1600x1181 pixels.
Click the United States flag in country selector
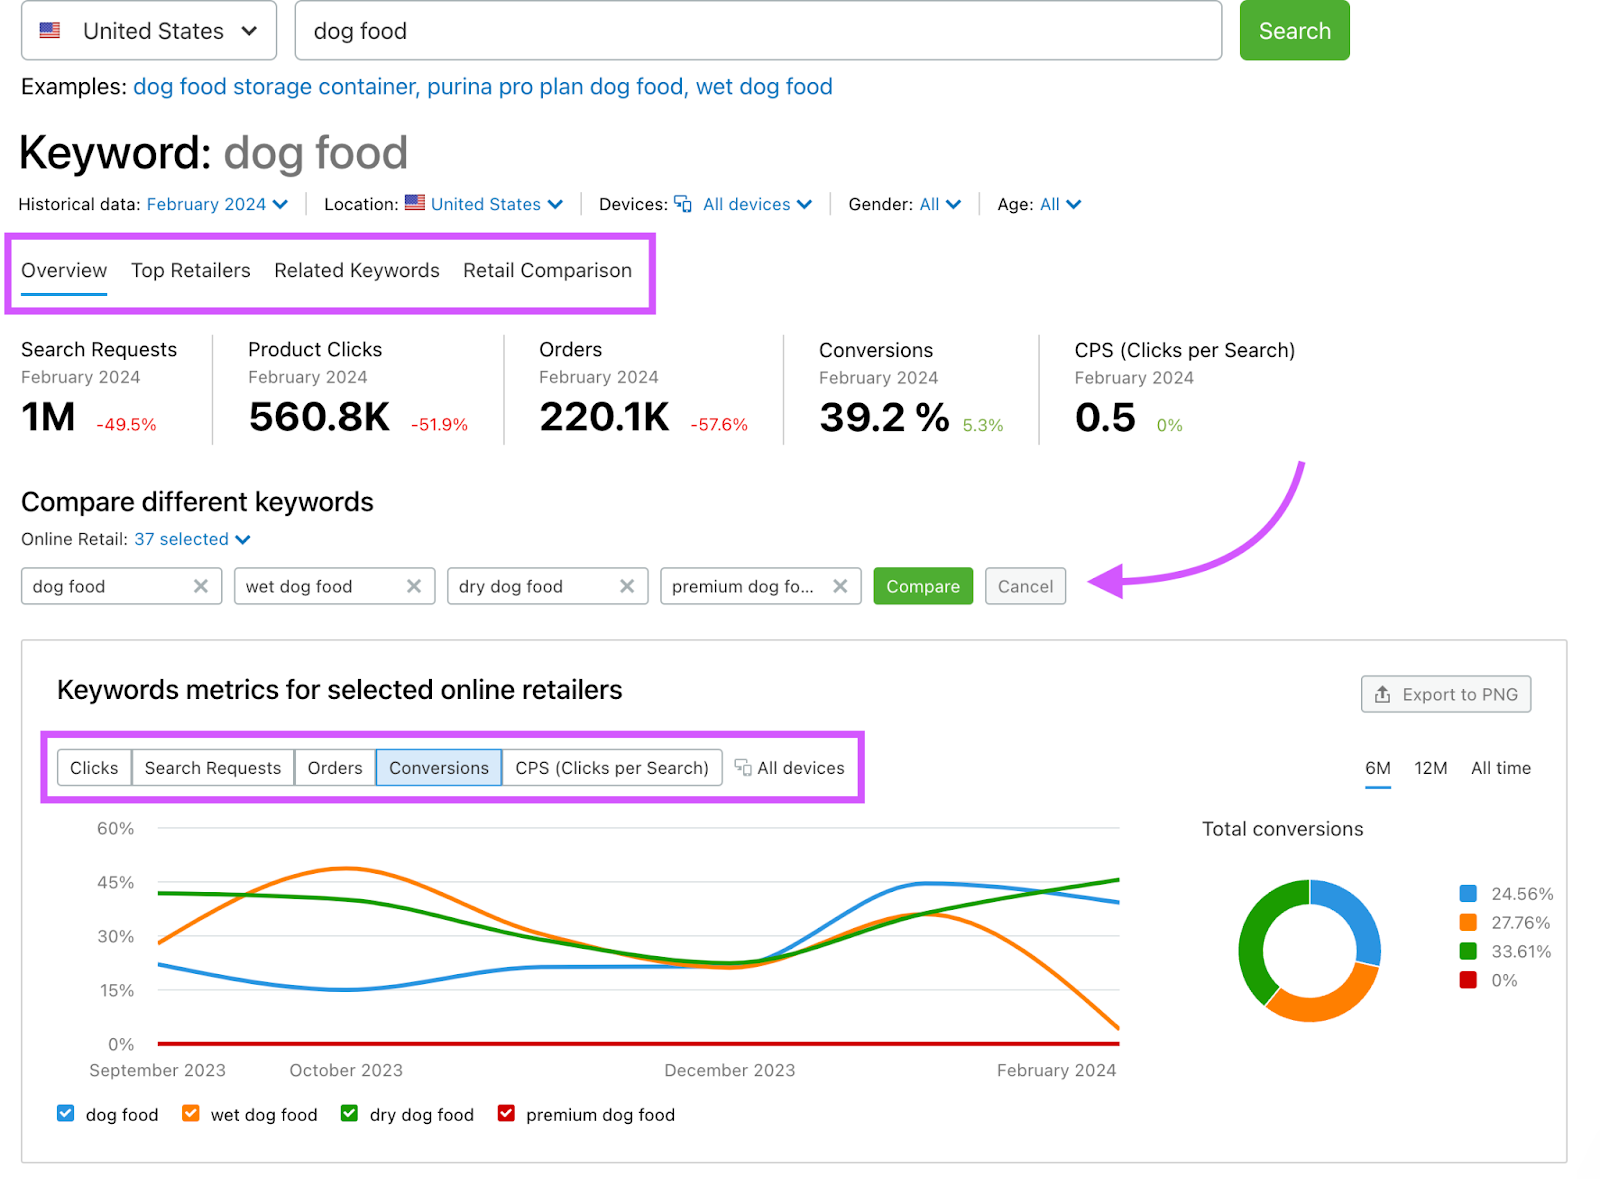(50, 31)
